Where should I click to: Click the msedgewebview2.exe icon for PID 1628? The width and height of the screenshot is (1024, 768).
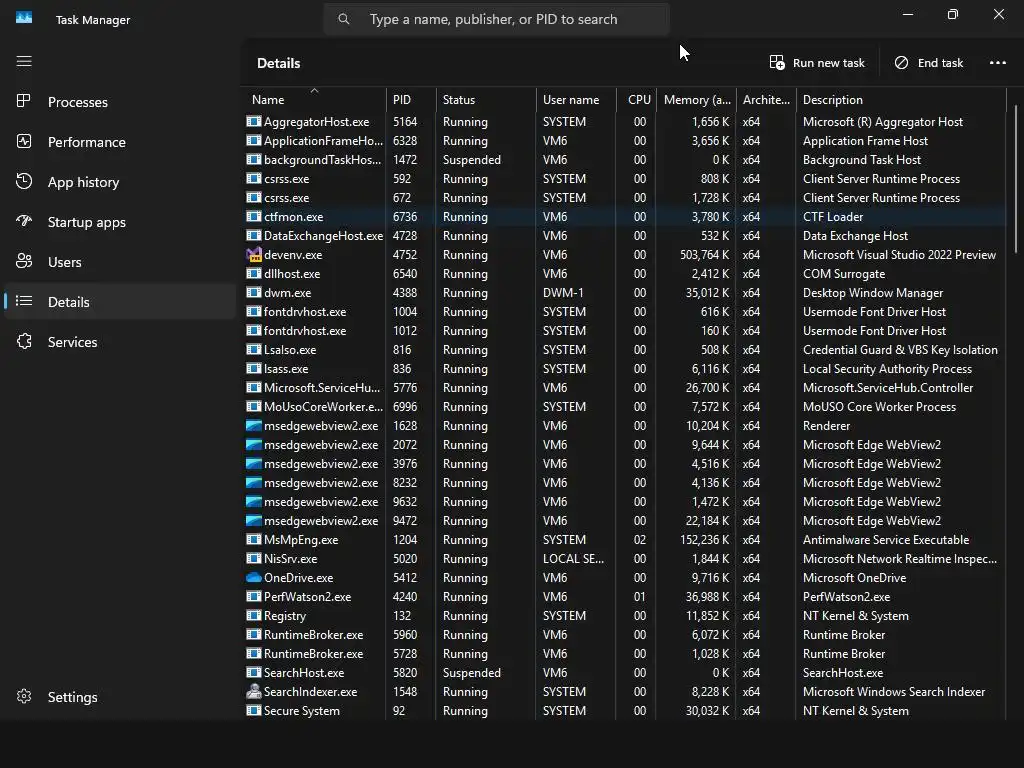pyautogui.click(x=253, y=425)
